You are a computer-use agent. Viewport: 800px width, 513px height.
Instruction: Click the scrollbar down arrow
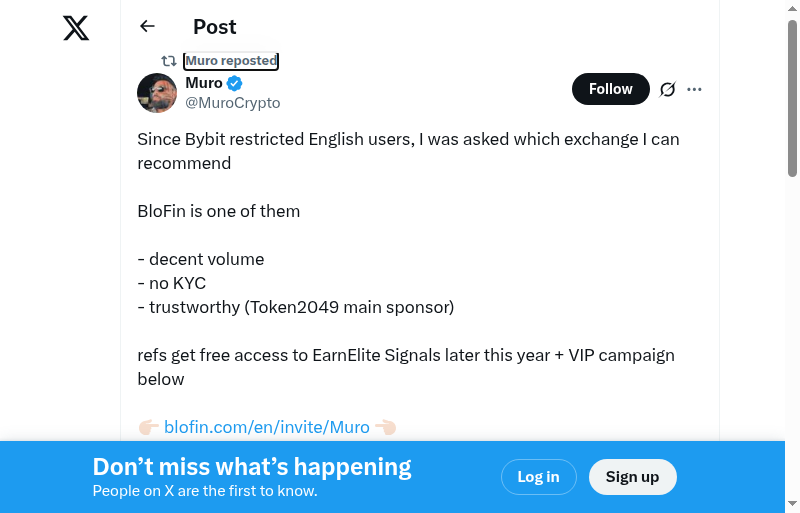[x=792, y=504]
